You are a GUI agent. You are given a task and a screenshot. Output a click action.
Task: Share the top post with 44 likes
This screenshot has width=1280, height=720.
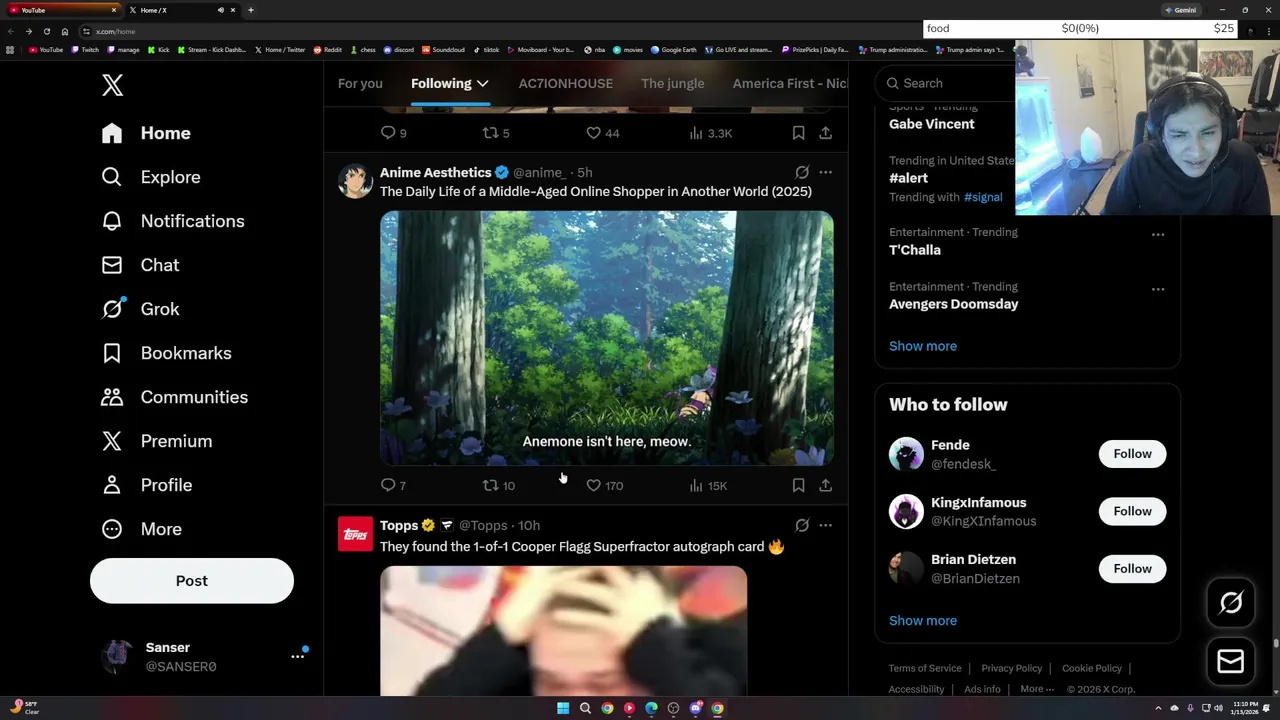tap(825, 132)
